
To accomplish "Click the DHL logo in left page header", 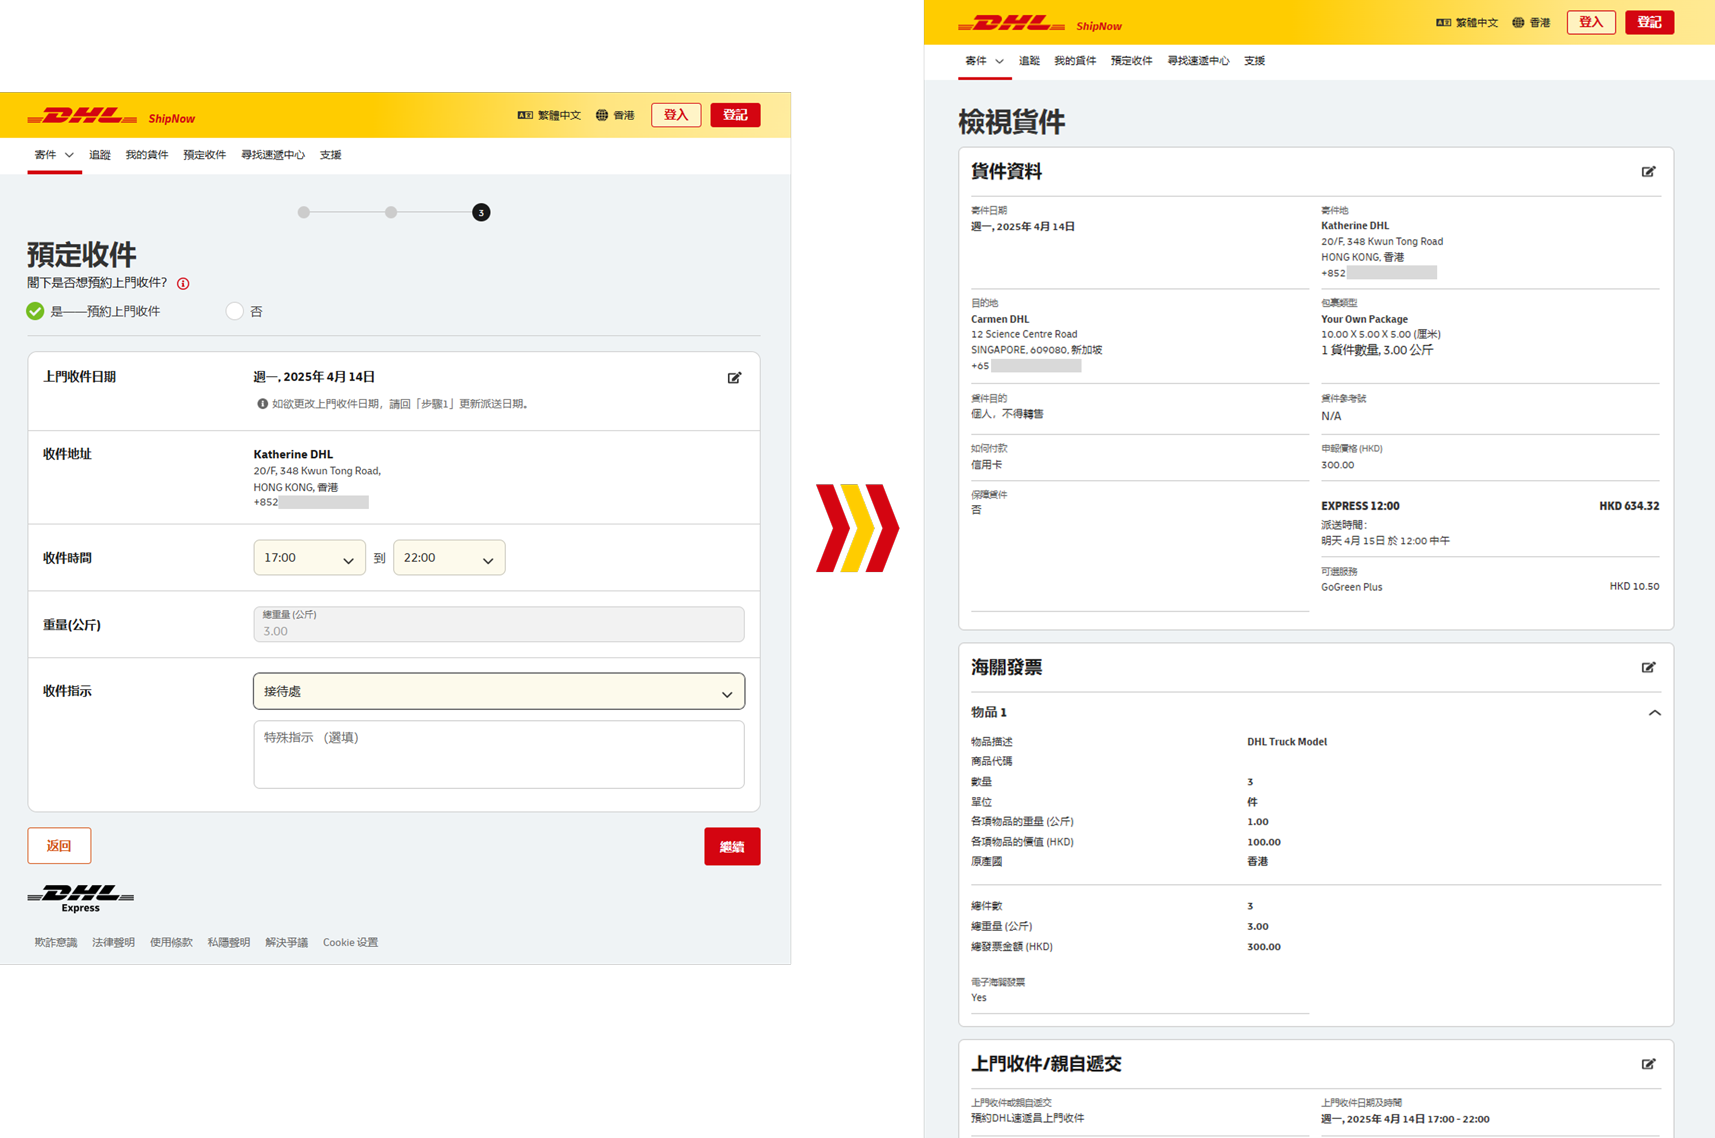I will 82,116.
